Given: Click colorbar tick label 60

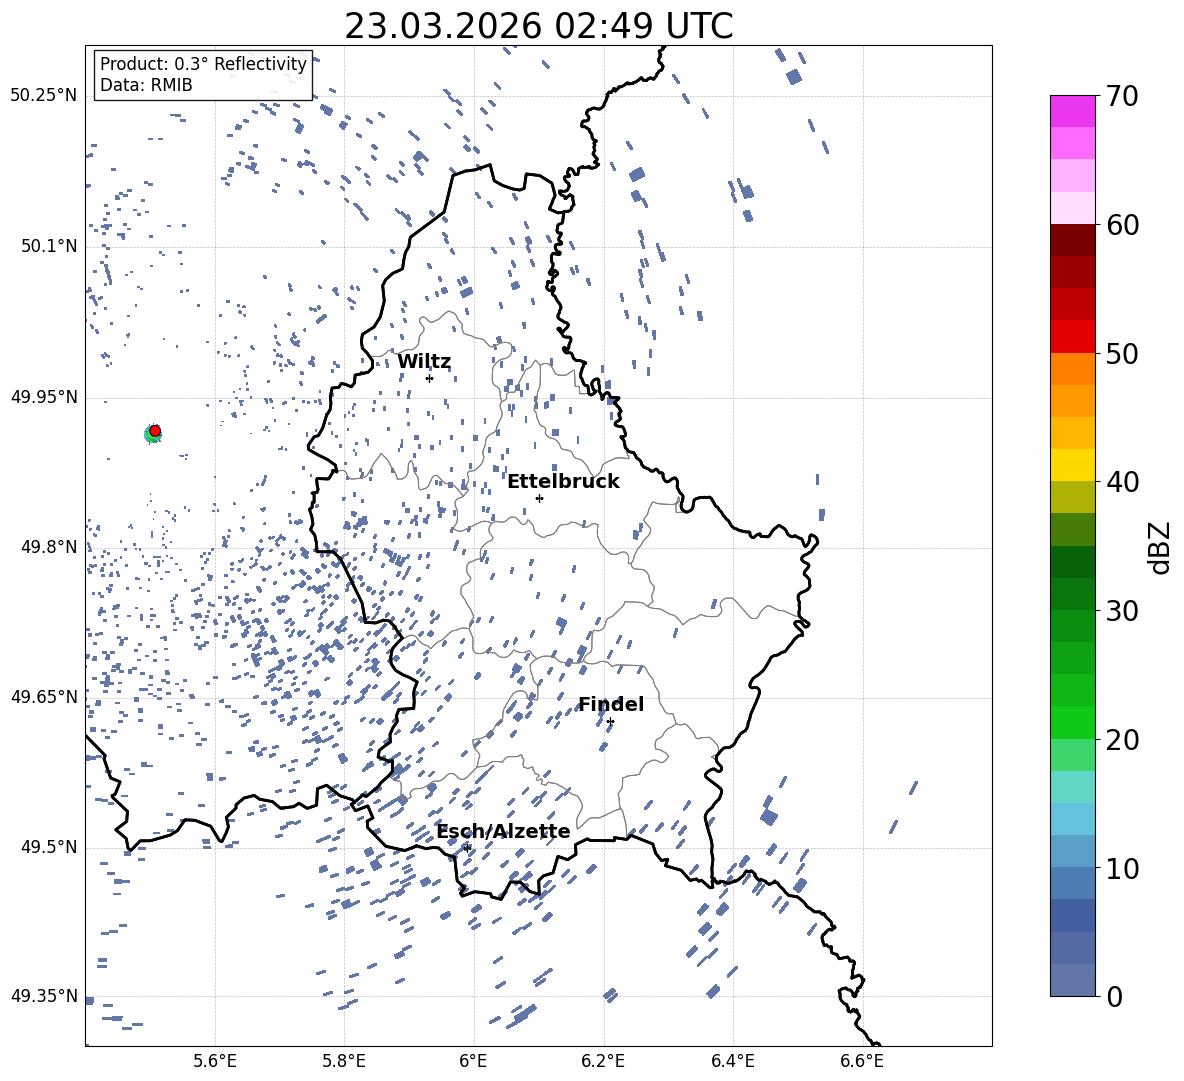Looking at the screenshot, I should pos(1122,225).
